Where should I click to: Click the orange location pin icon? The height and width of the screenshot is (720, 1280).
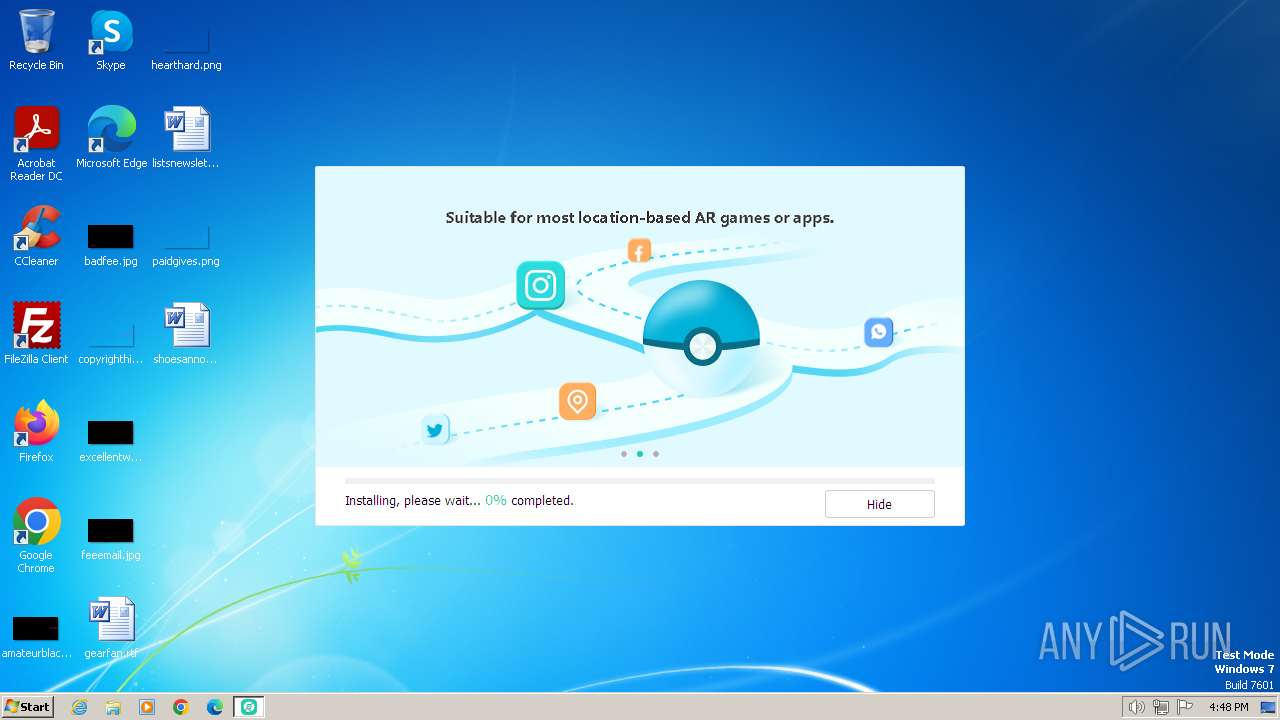pos(577,402)
